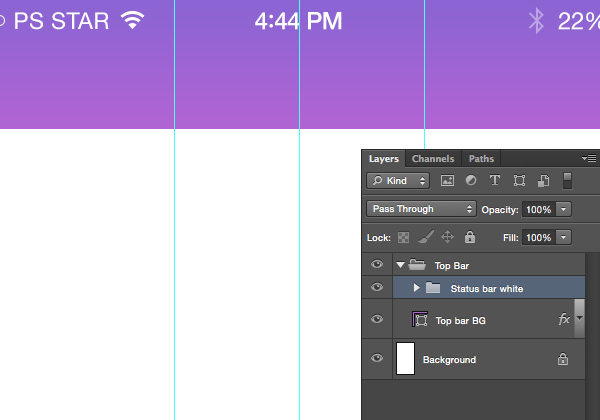
Task: Open the Pass Through blend mode dropdown
Action: click(421, 209)
